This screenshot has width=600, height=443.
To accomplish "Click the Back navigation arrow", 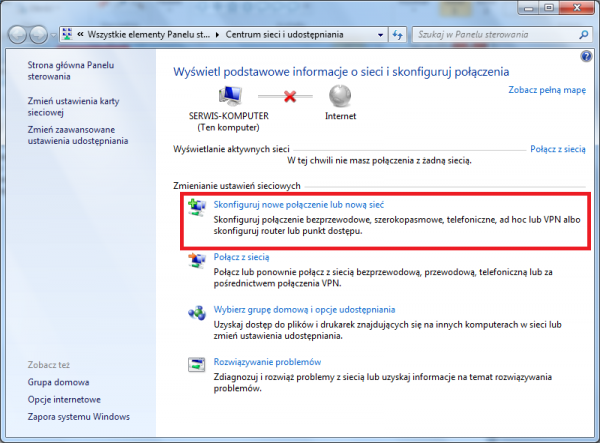I will 17,35.
